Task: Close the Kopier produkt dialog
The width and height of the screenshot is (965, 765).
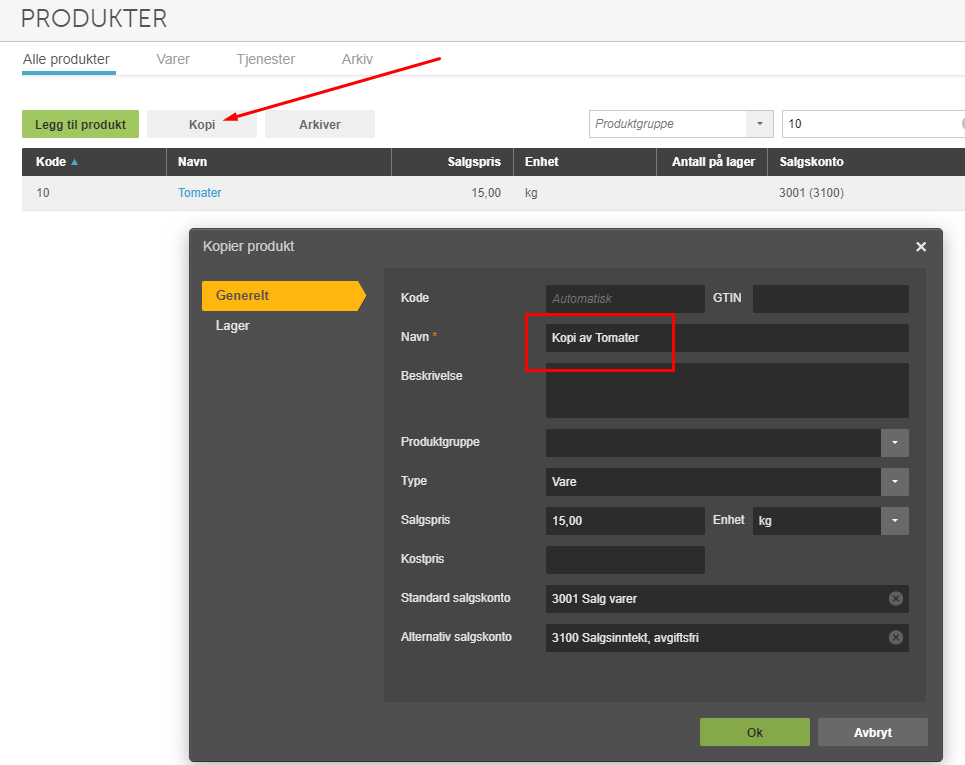Action: coord(921,247)
